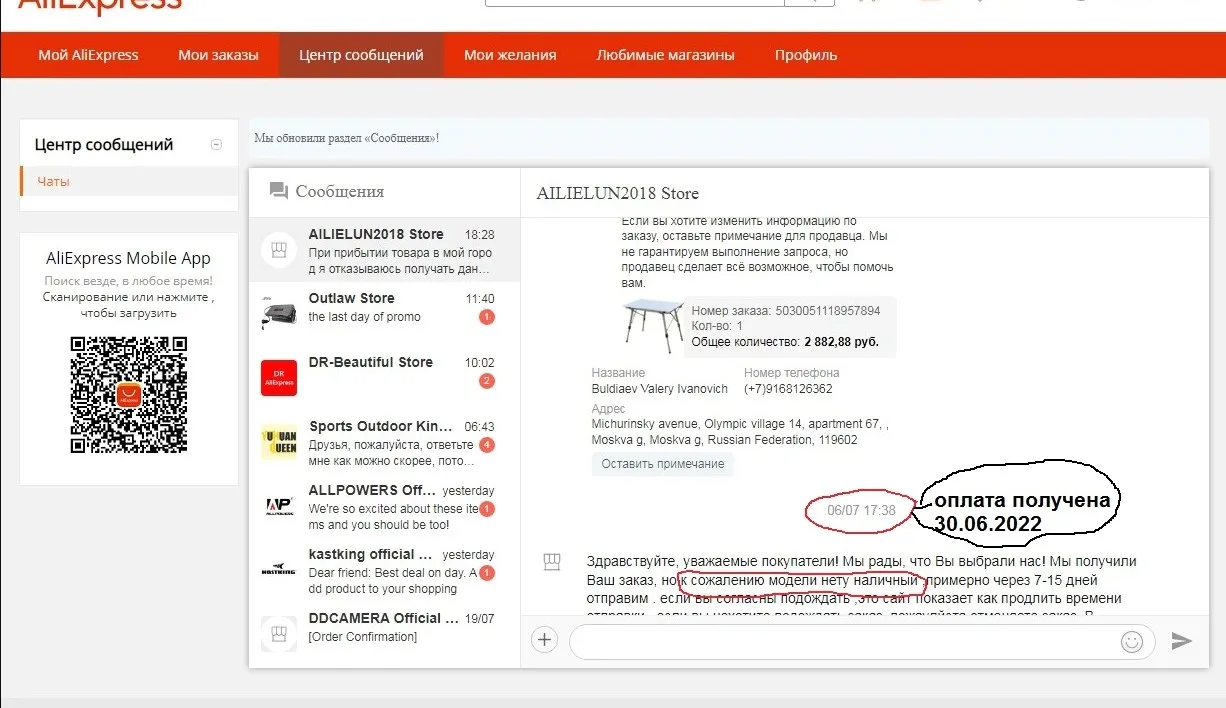Click the Sports Outdoor King store avatar
Screen dimensions: 1226x708
coord(279,441)
